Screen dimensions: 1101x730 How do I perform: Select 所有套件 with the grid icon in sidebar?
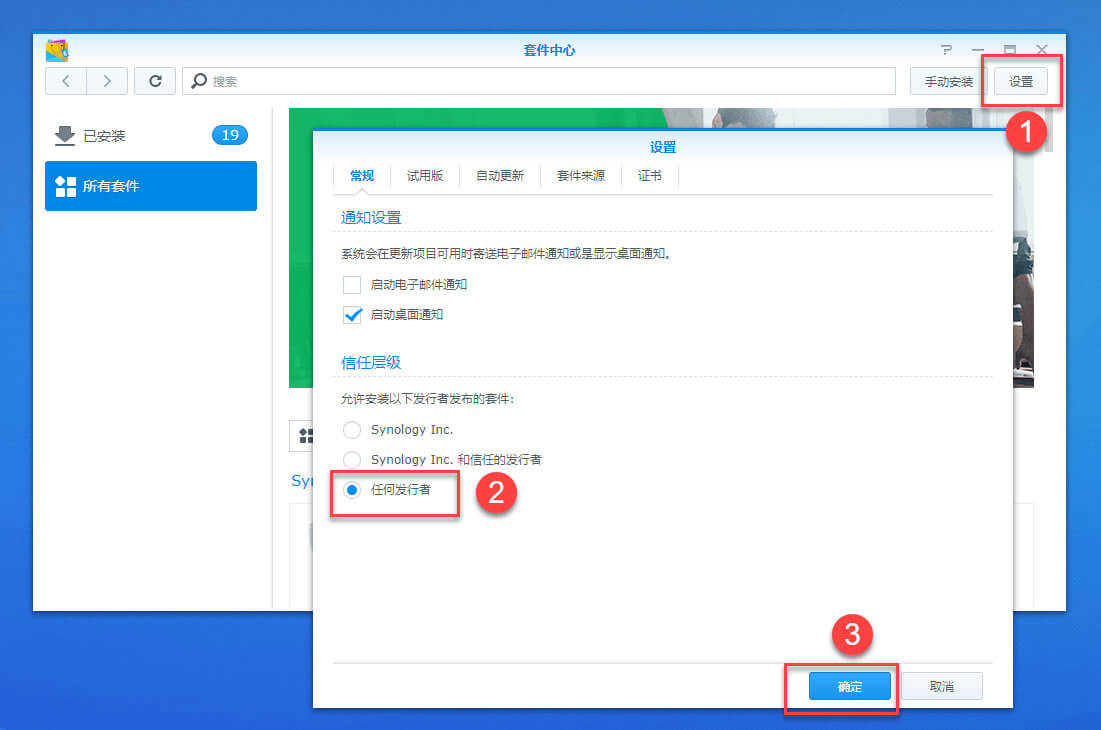coord(113,186)
